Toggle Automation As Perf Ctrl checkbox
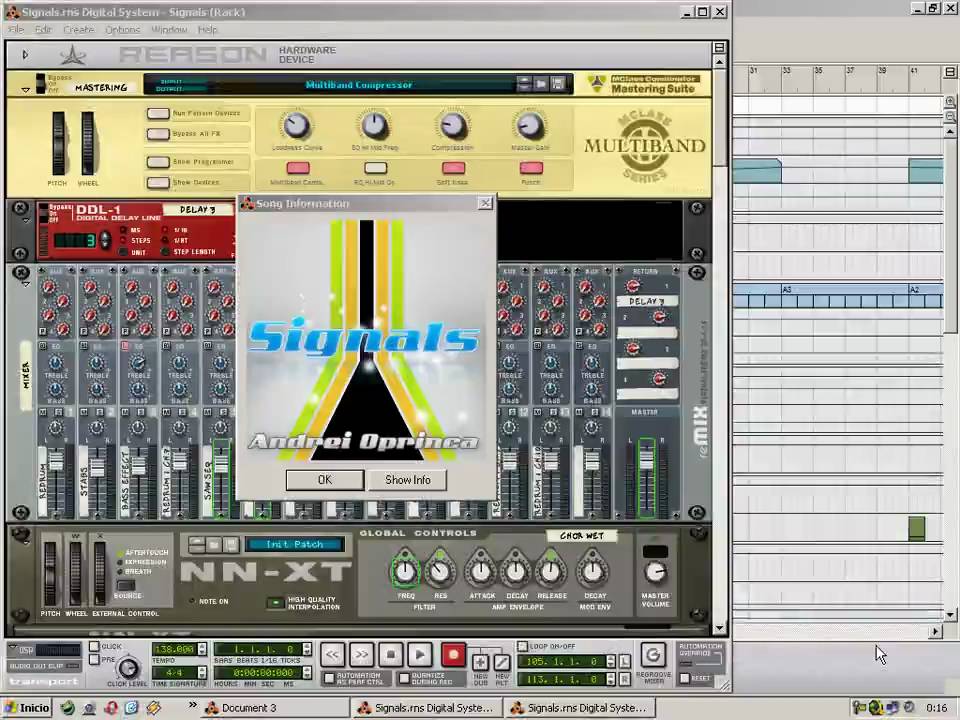Viewport: 960px width, 720px height. click(329, 678)
